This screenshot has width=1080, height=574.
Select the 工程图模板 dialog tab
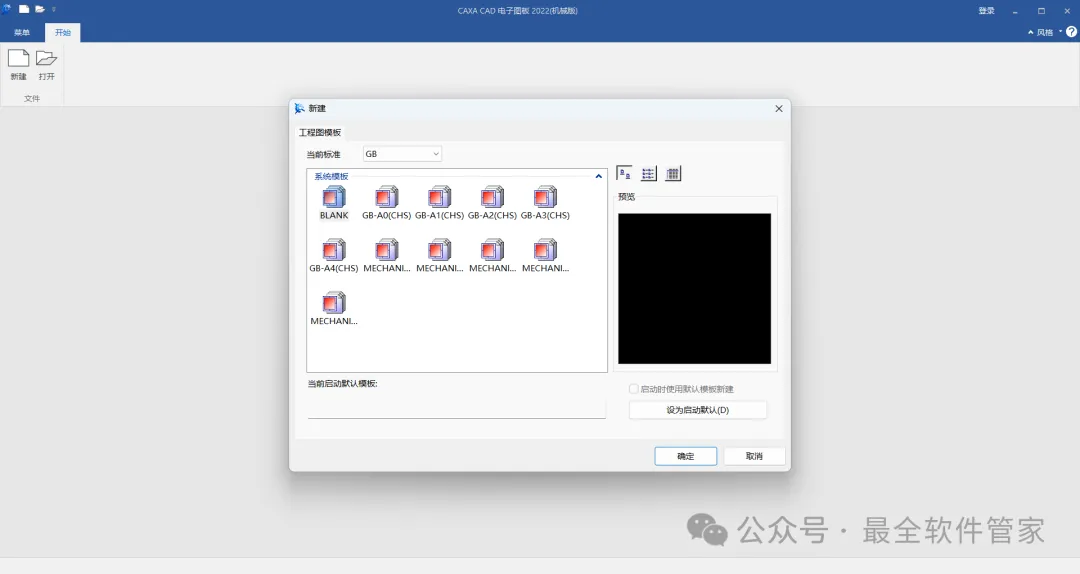(320, 132)
